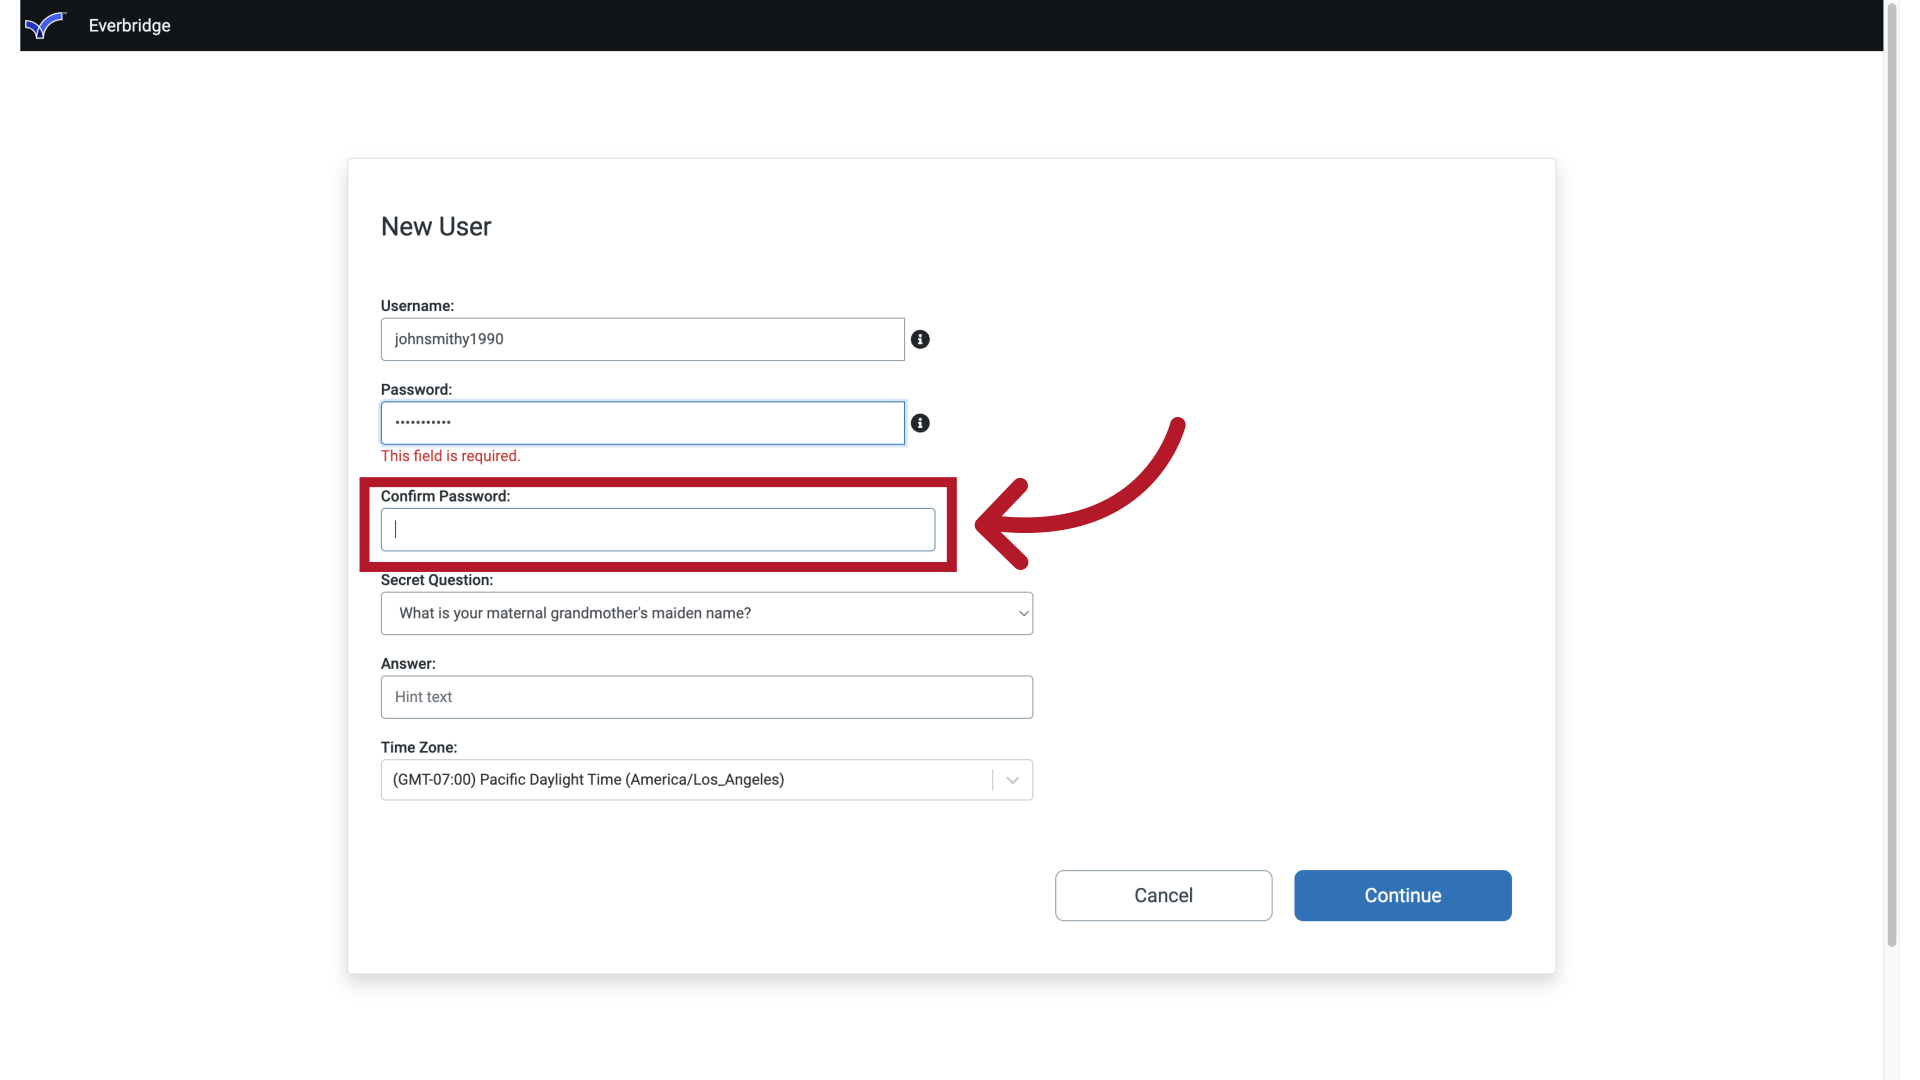The height and width of the screenshot is (1080, 1920).
Task: Click the highlighted Confirm Password field
Action: click(657, 529)
